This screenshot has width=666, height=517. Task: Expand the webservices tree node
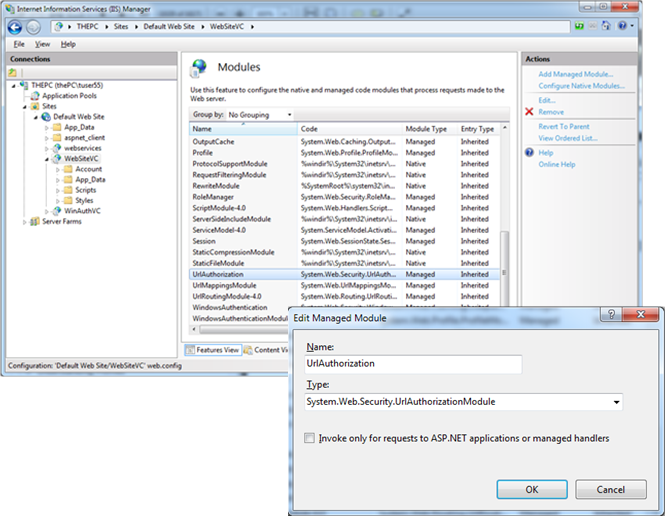pos(47,148)
